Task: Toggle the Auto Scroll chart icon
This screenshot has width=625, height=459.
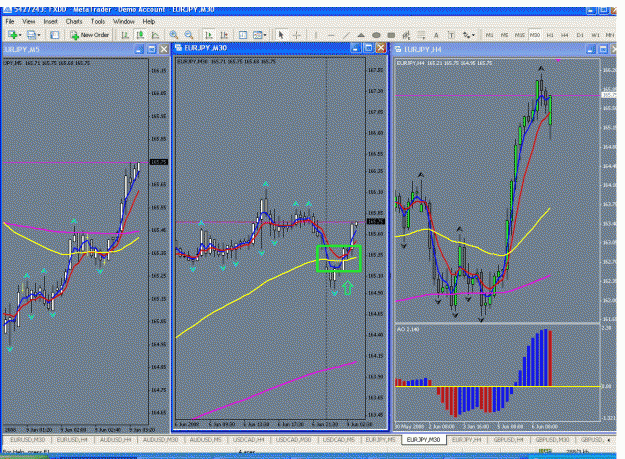Action: click(x=208, y=35)
